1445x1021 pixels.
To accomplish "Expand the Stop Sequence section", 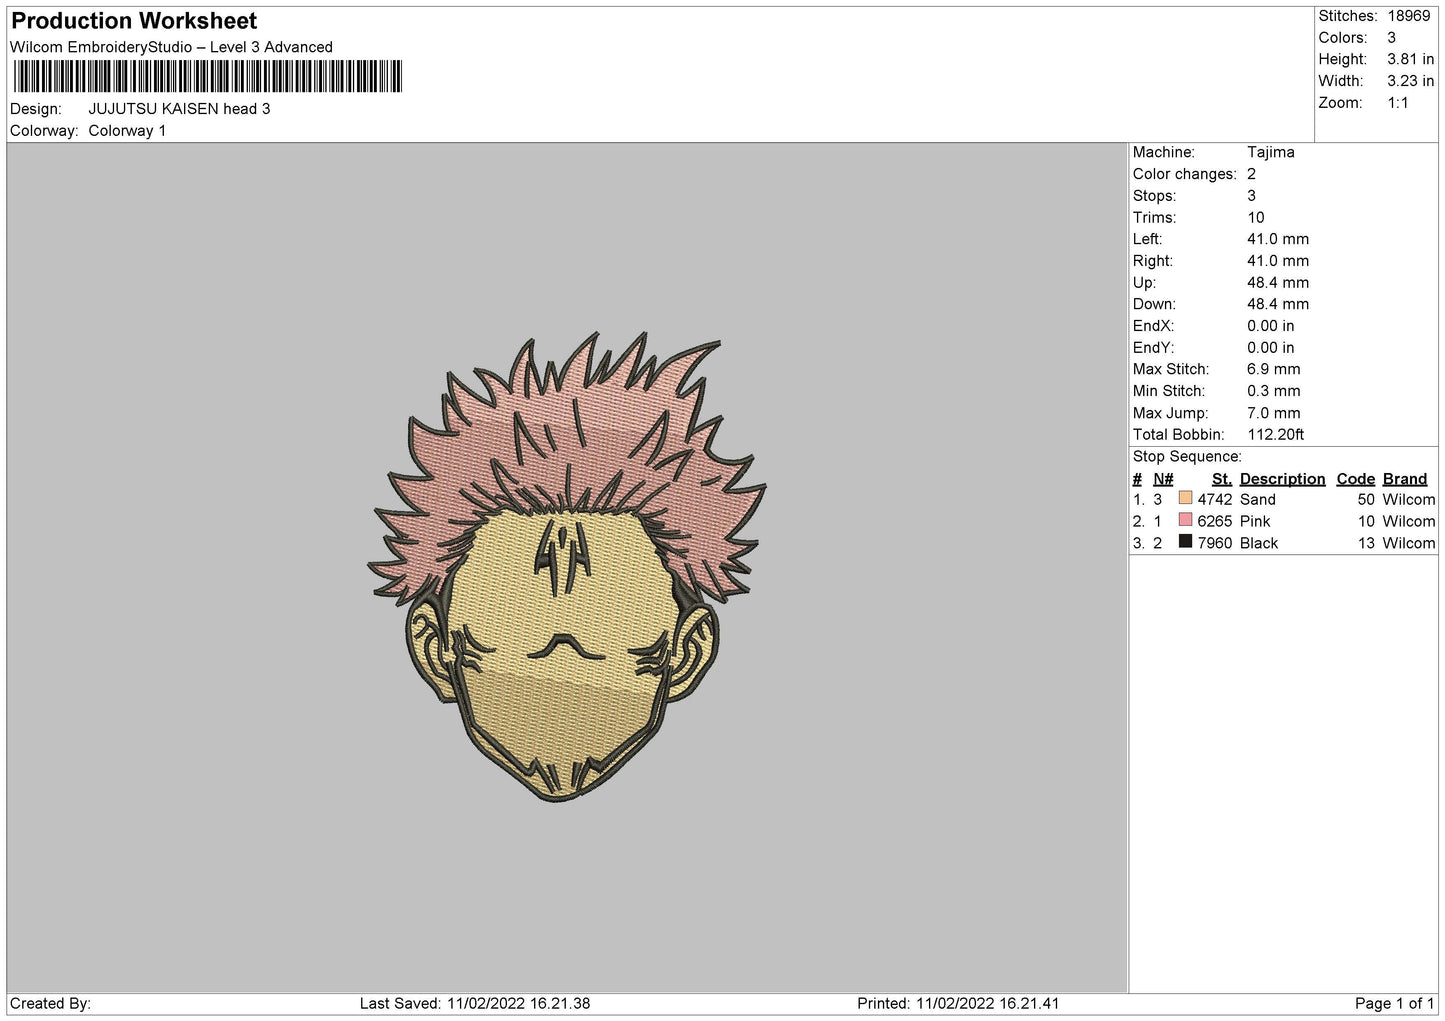I will pos(1185,456).
